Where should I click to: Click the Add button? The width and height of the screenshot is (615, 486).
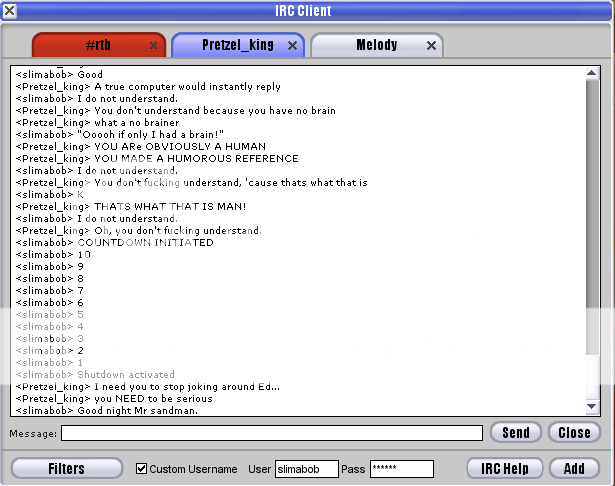tap(574, 469)
